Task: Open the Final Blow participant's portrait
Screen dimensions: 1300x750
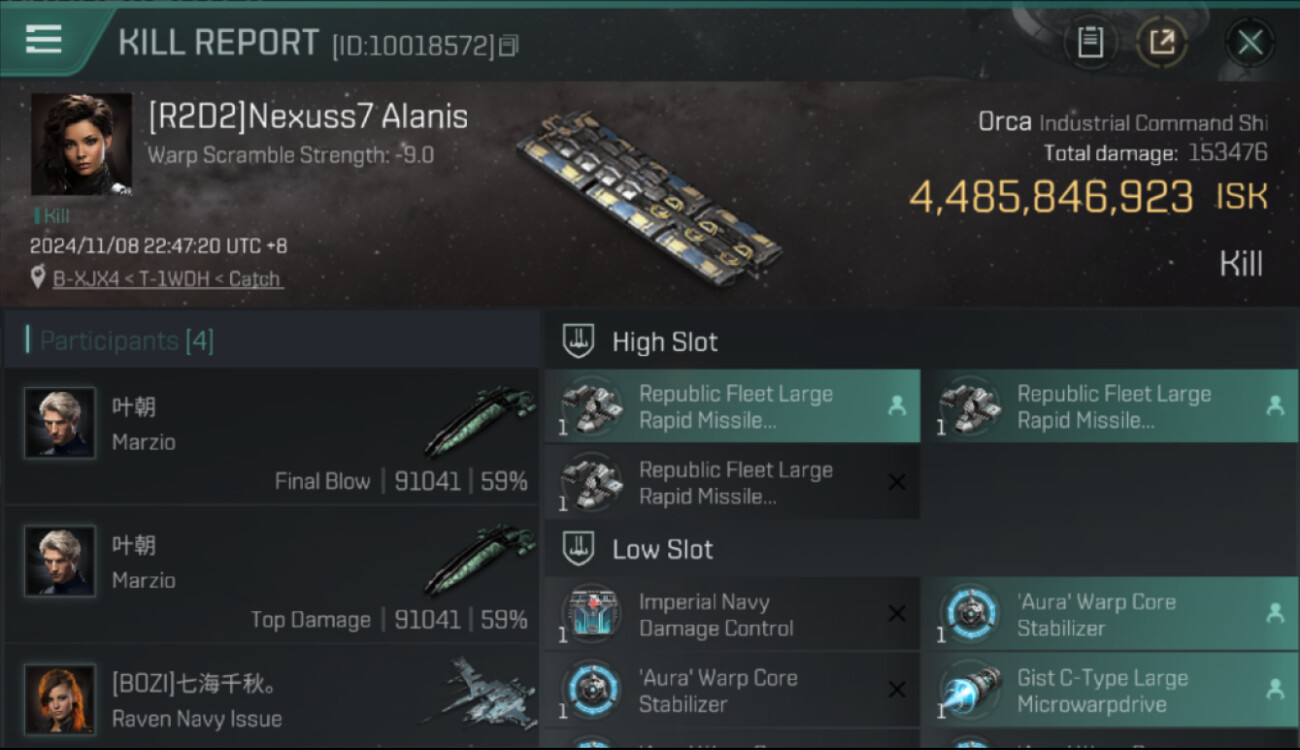Action: click(60, 423)
